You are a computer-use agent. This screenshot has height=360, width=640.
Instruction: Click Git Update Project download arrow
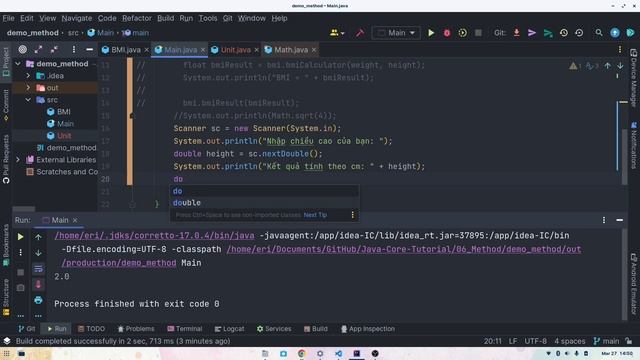[516, 33]
